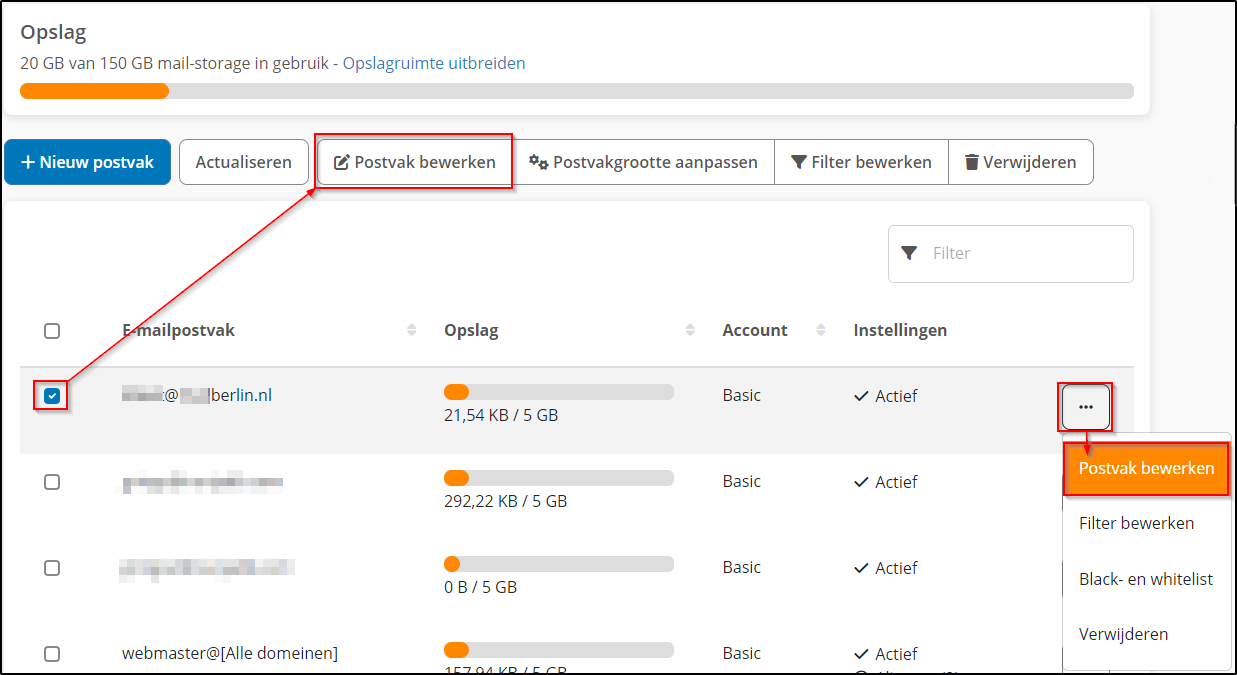Image resolution: width=1237 pixels, height=675 pixels.
Task: Select the pencil edit icon on Postvak bewerken
Action: [341, 162]
